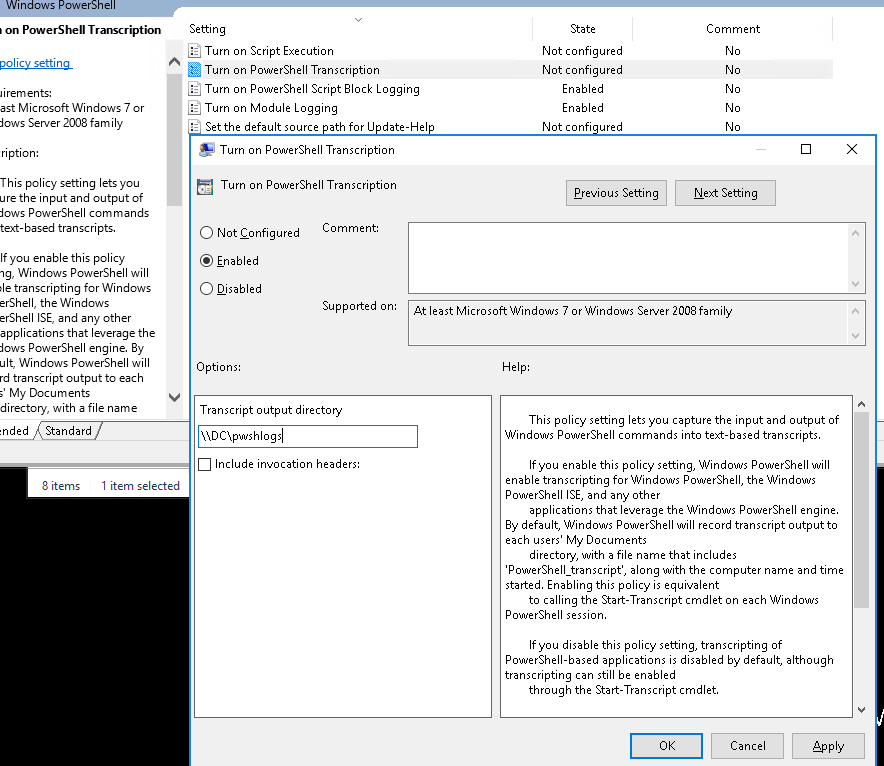Open the policy setting link

[x=36, y=63]
